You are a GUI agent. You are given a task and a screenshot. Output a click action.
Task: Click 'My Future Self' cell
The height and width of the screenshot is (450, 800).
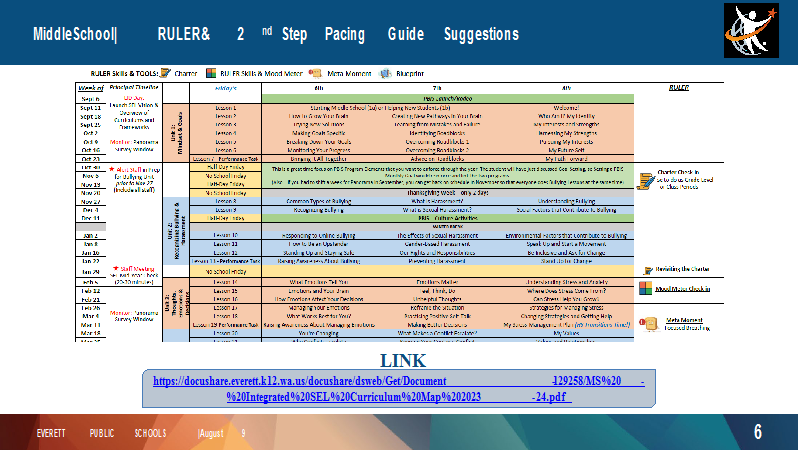pos(566,150)
